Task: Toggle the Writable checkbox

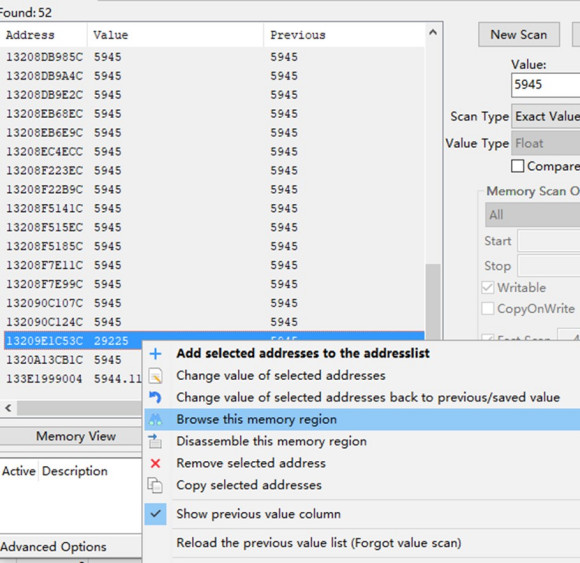Action: pos(488,287)
